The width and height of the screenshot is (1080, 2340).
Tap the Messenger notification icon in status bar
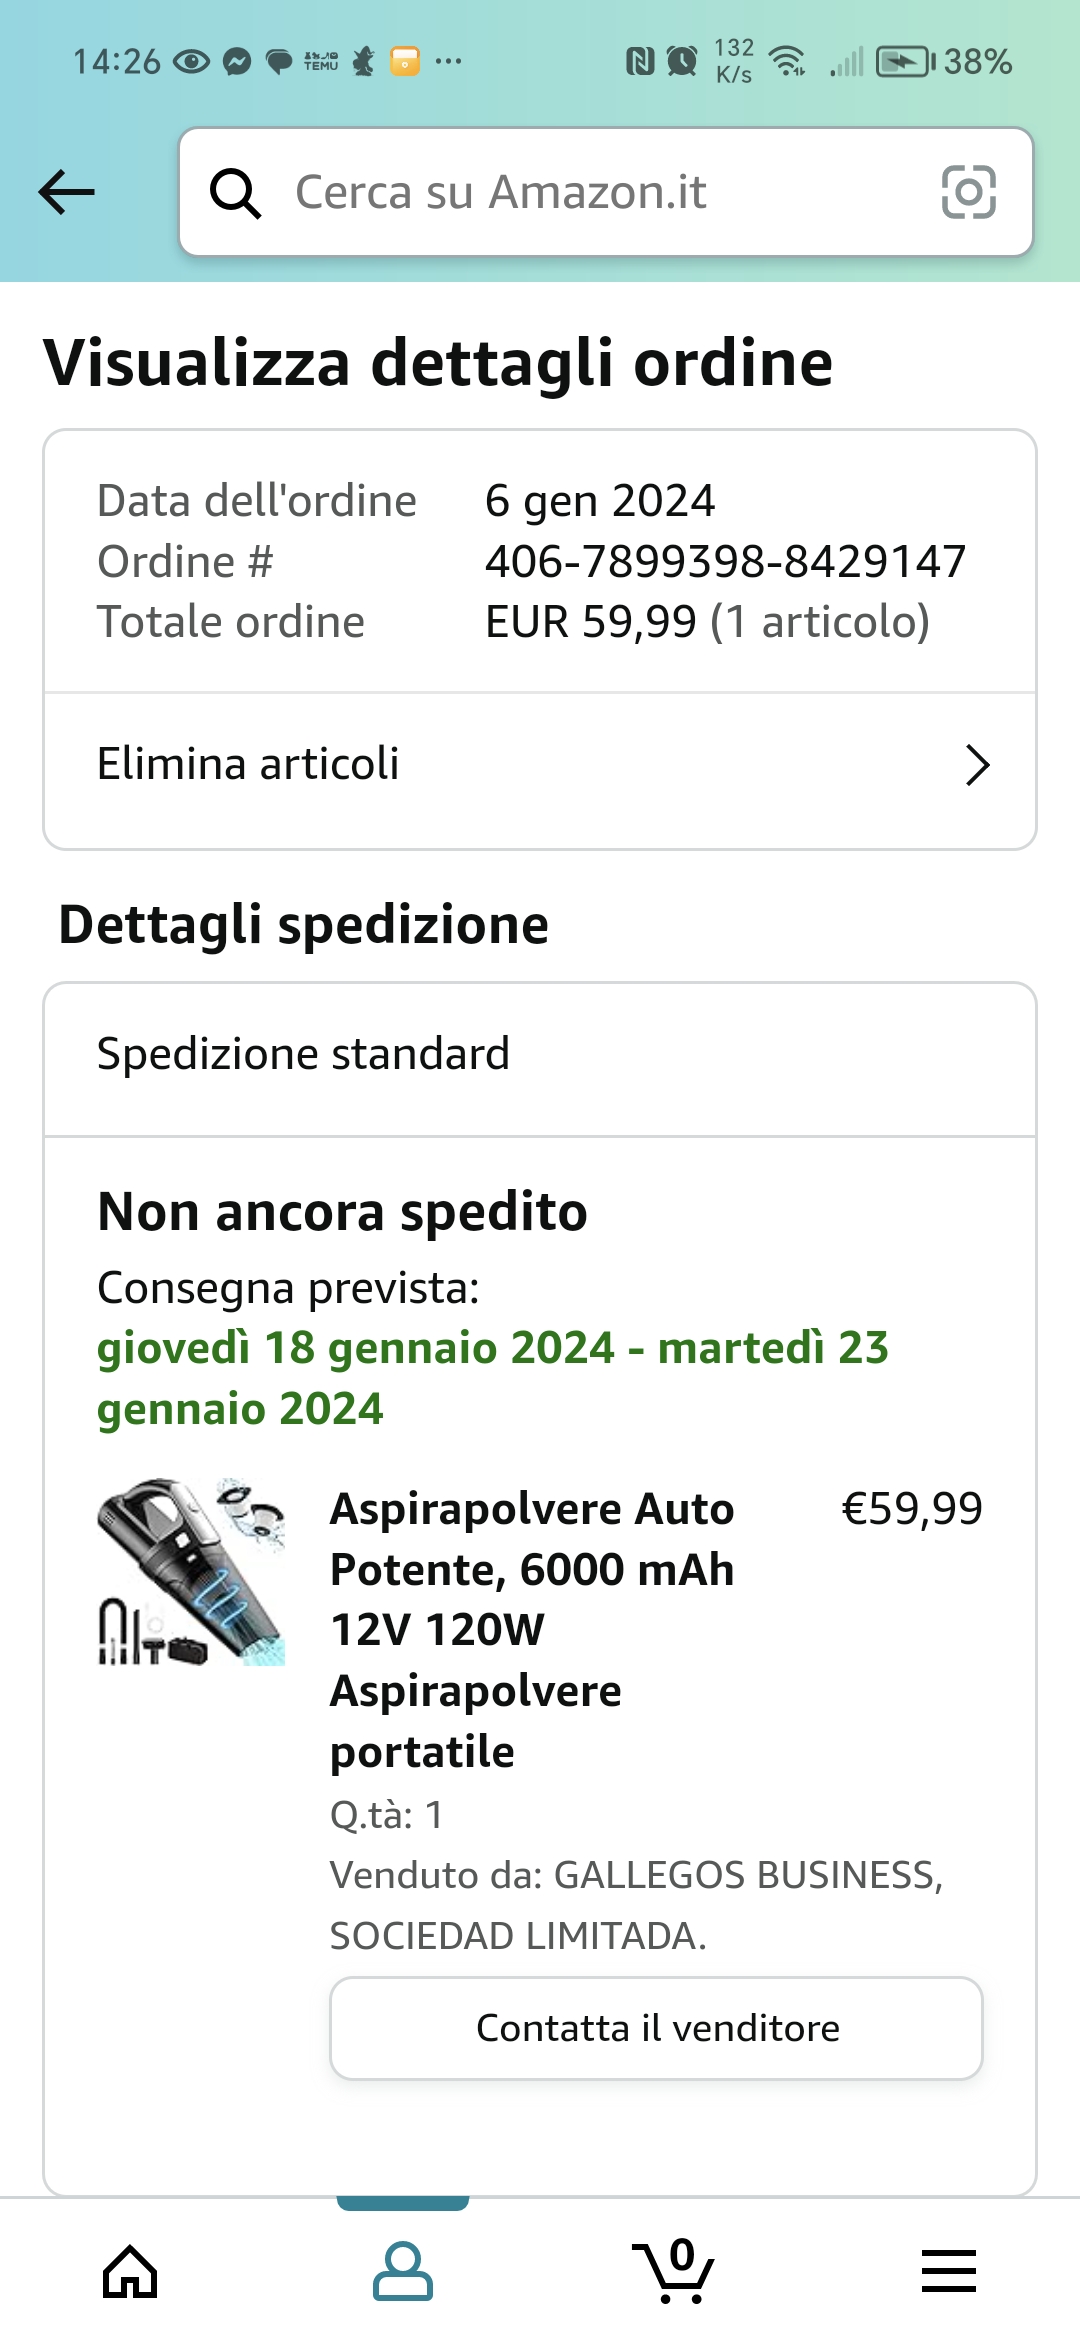pos(237,62)
